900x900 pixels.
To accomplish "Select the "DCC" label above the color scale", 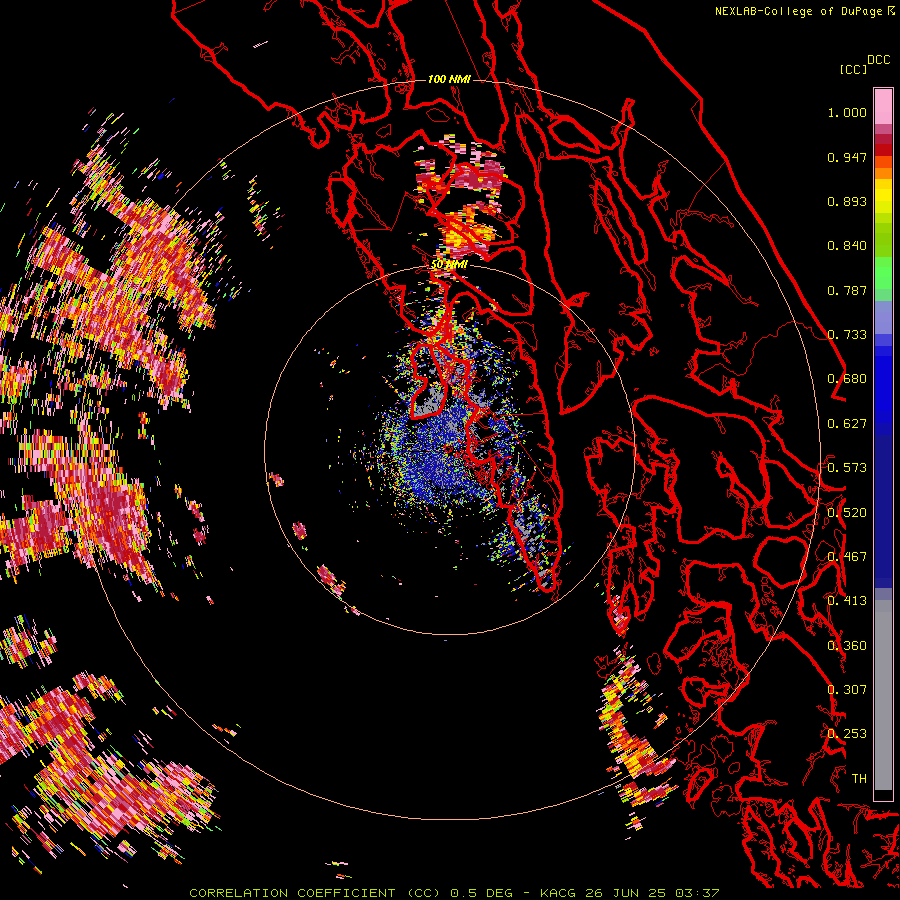I will [879, 60].
